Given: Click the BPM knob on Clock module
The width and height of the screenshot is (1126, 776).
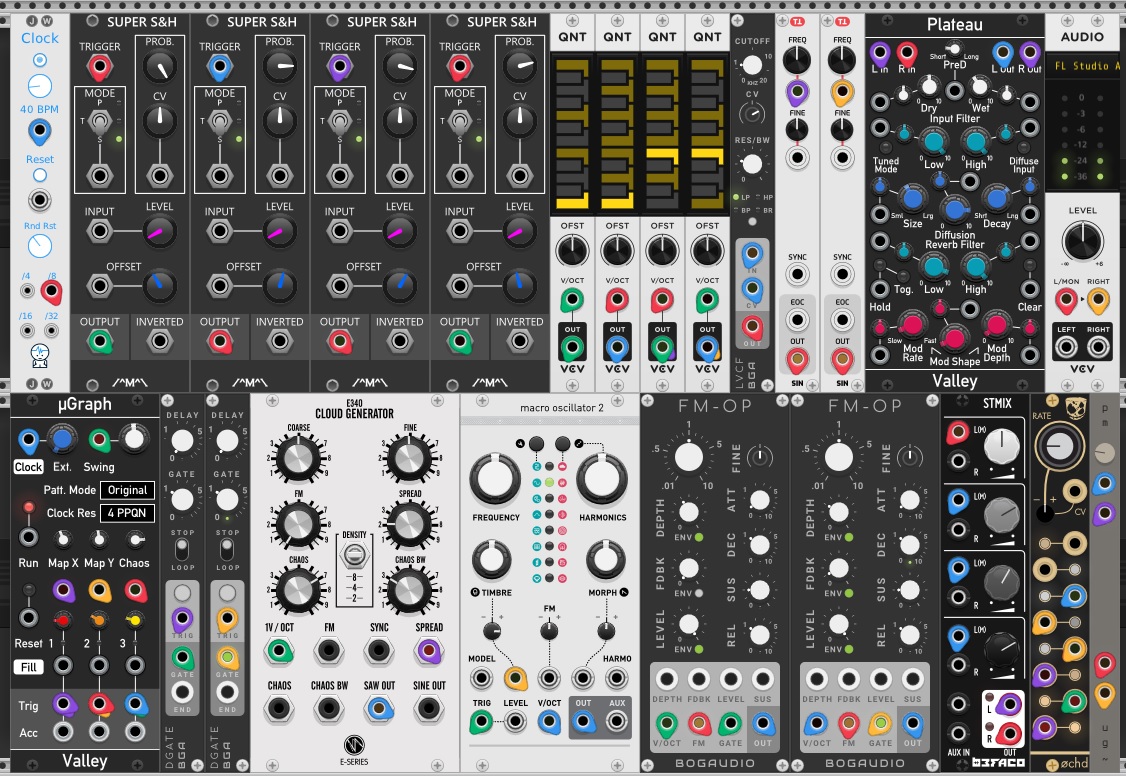Looking at the screenshot, I should [x=40, y=86].
